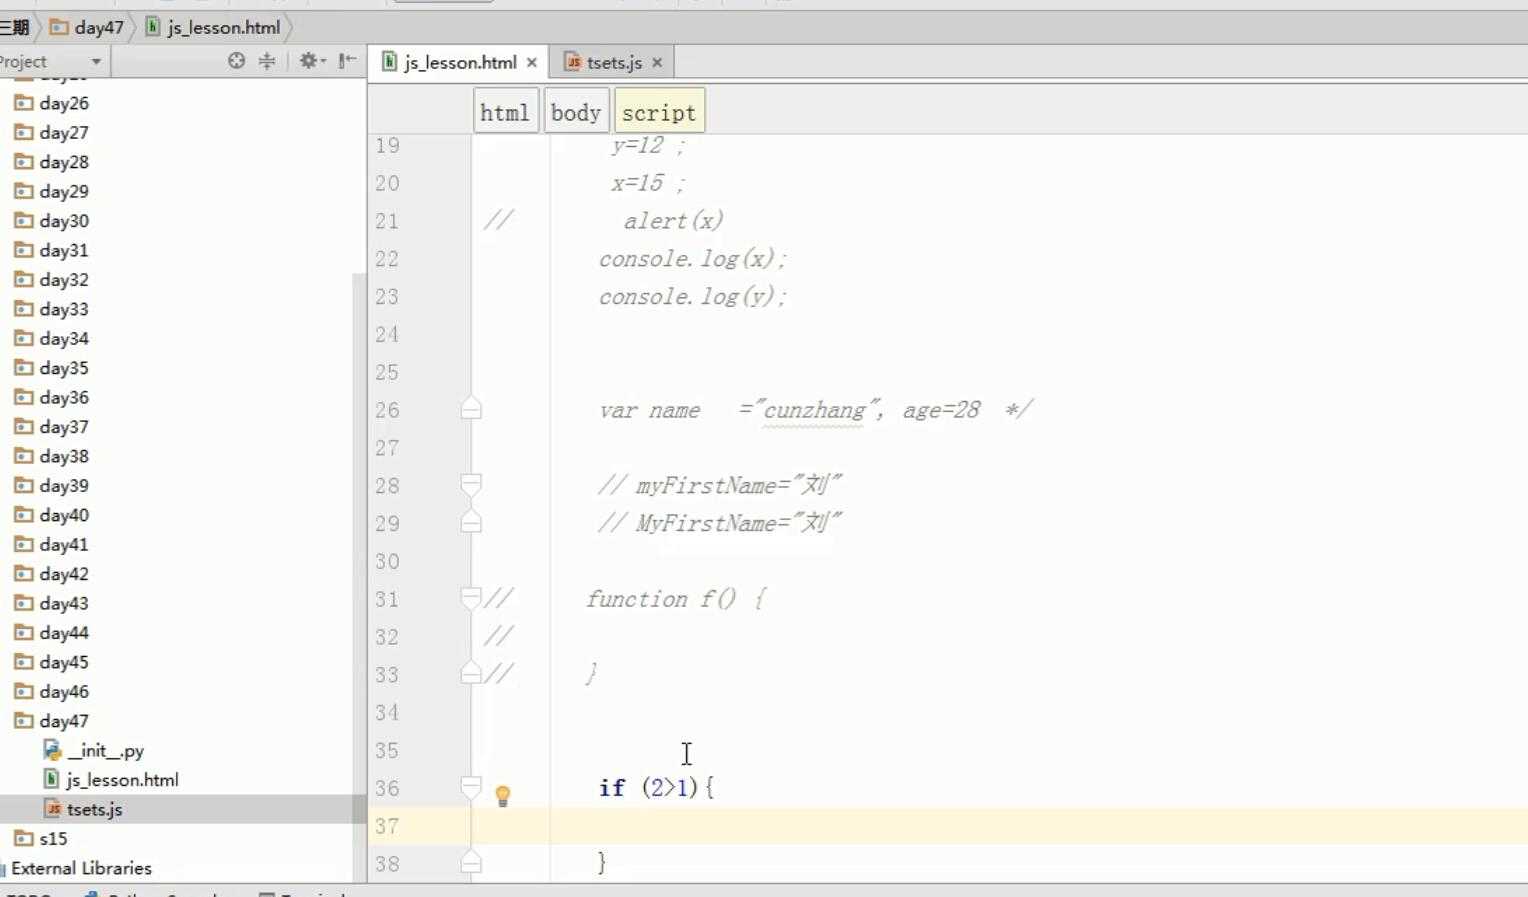1528x897 pixels.
Task: Switch to the js_lesson.html editor tab
Action: tap(460, 62)
